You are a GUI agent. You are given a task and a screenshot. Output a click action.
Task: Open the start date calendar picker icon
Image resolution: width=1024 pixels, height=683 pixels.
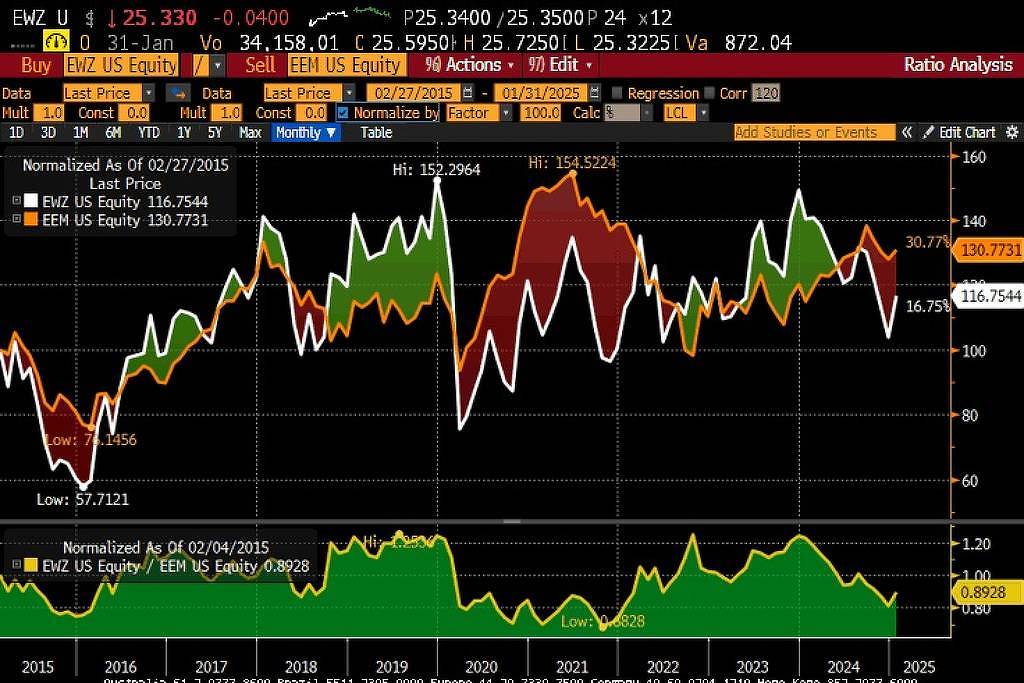pyautogui.click(x=466, y=93)
